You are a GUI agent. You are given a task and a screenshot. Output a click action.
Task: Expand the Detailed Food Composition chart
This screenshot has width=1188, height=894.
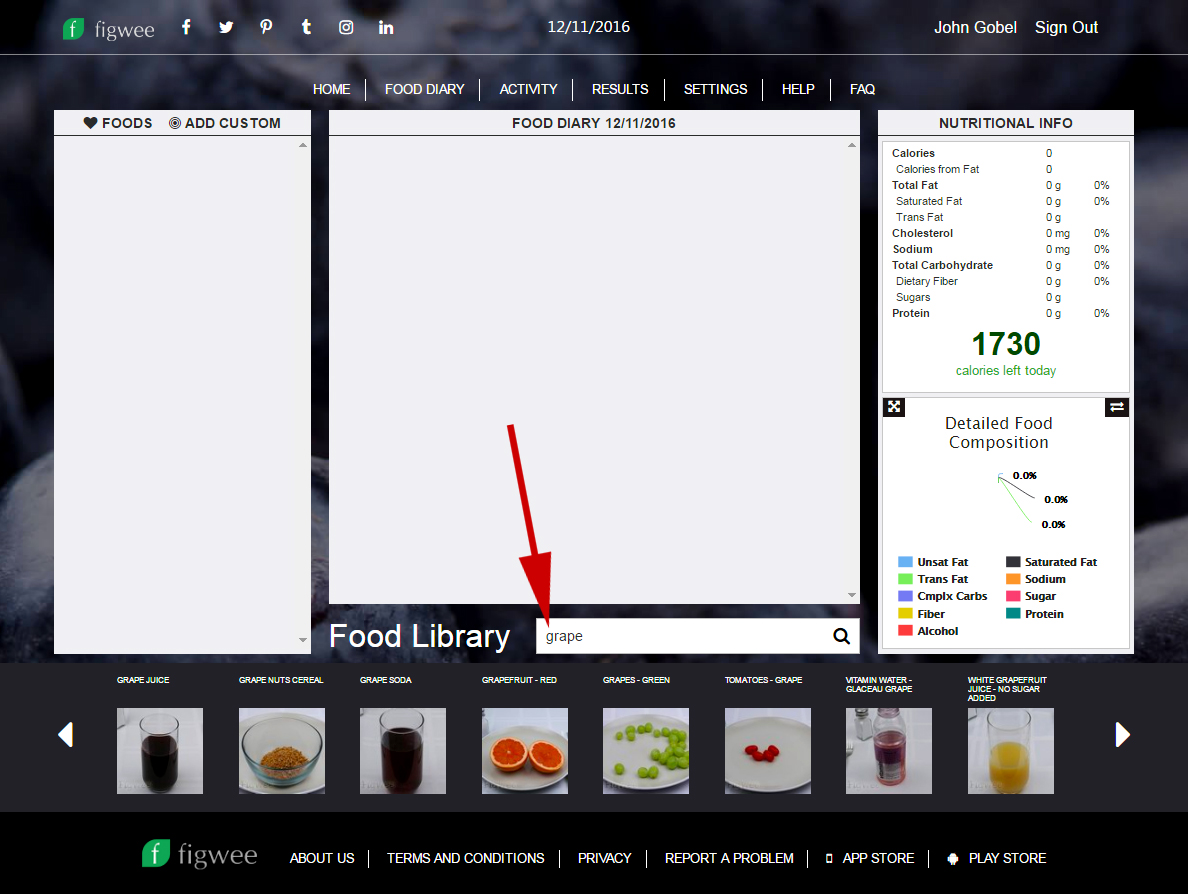click(x=895, y=407)
